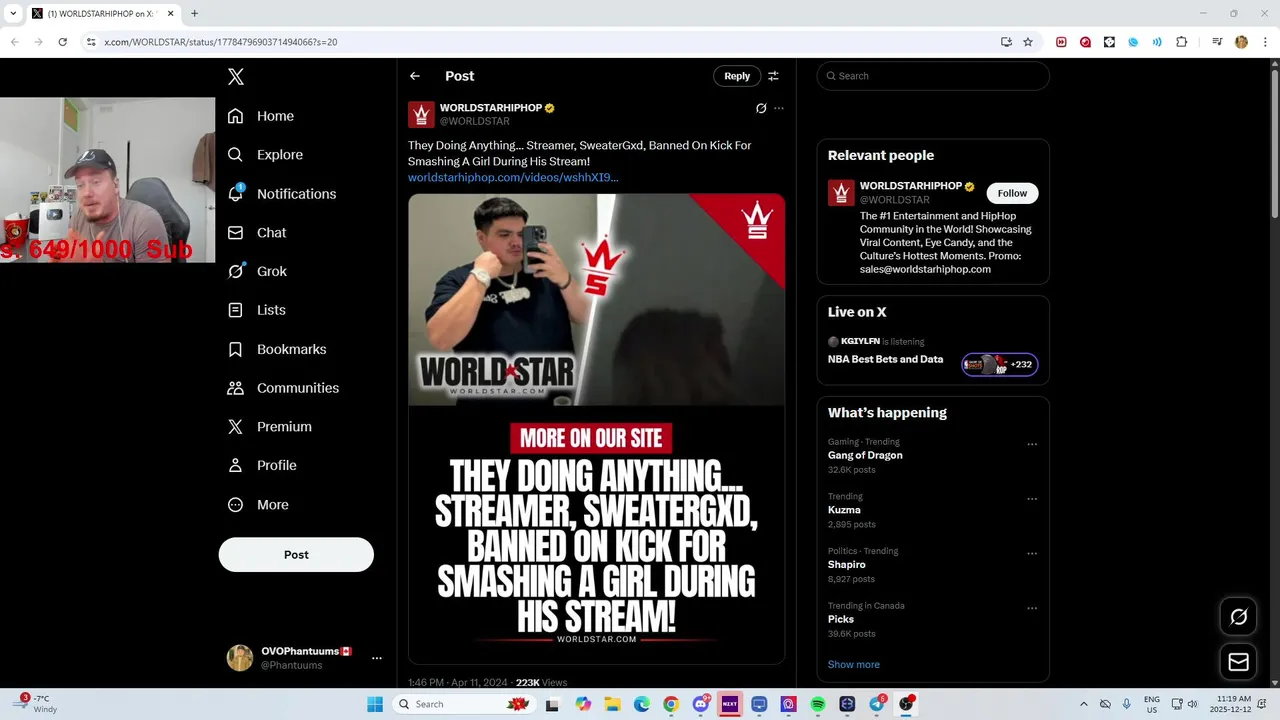Click the taskbar volume speaker icon
Screen dimensions: 1280x720
pos(1192,704)
